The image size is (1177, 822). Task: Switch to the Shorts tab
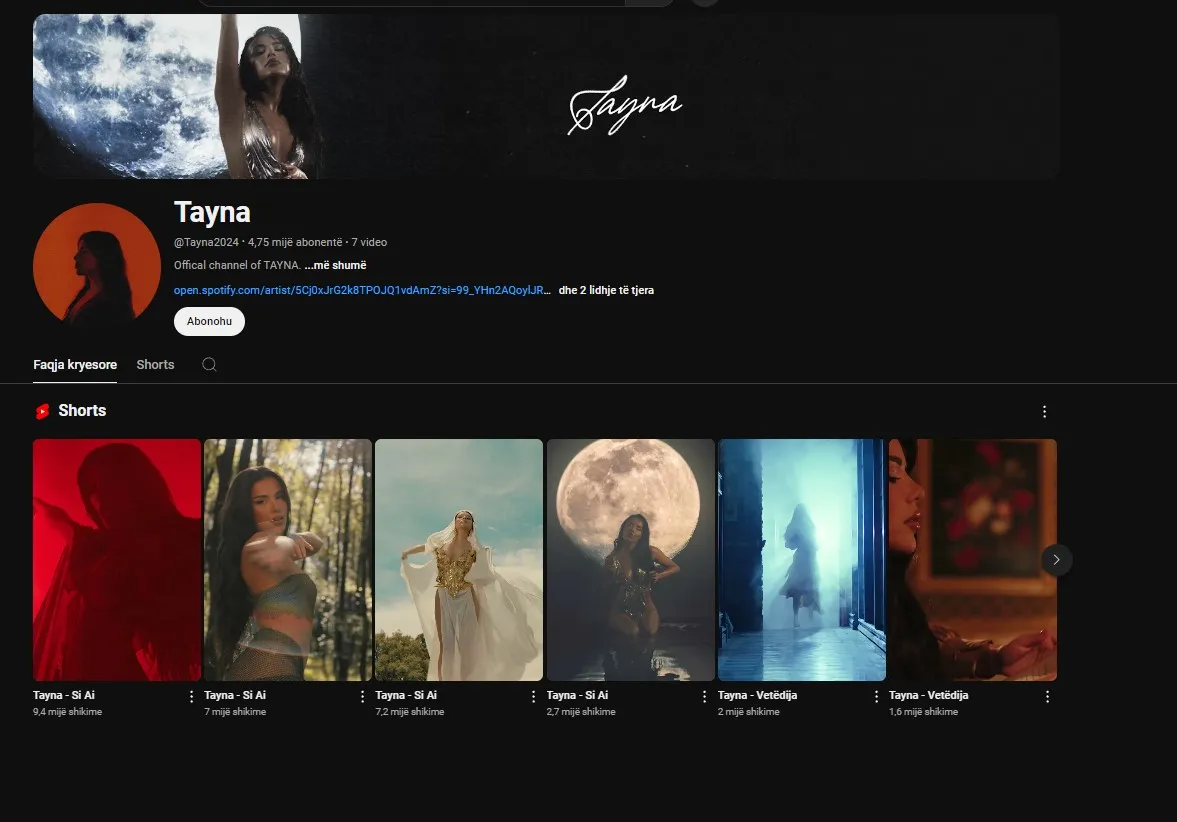click(155, 364)
